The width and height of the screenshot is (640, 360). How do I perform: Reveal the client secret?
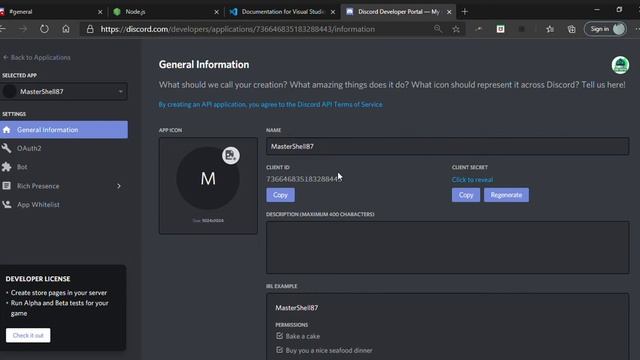[472, 180]
